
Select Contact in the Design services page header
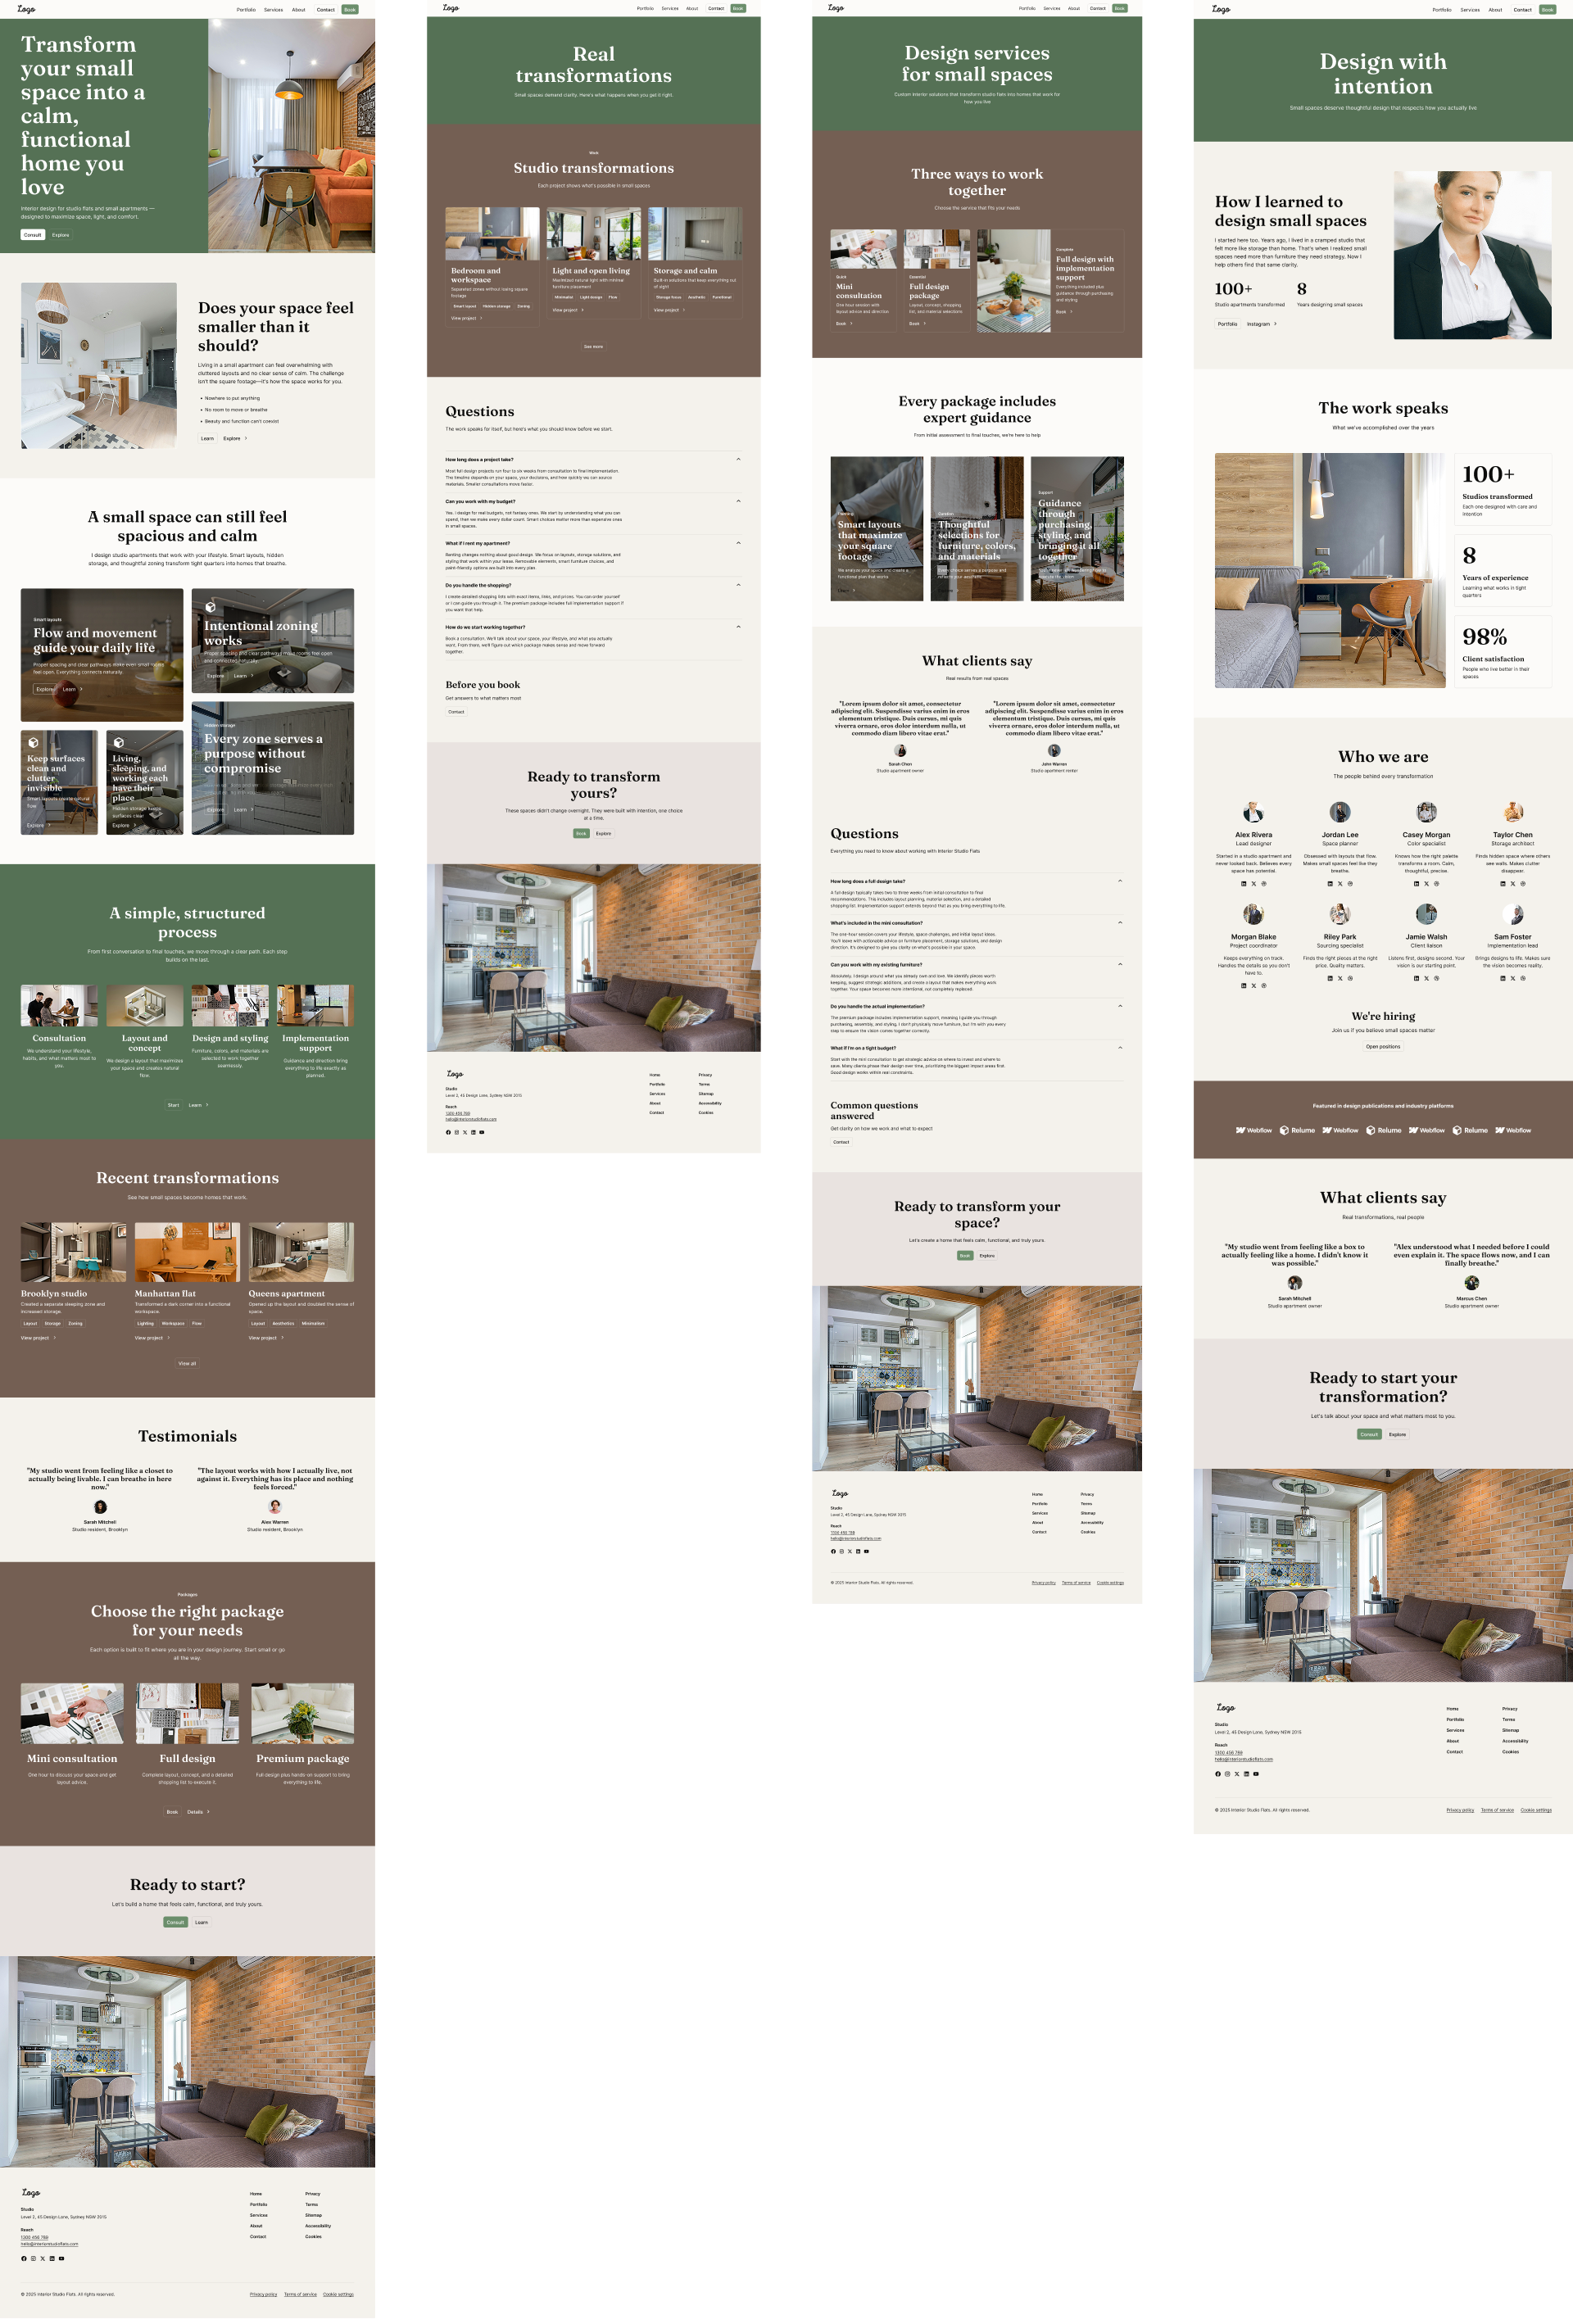(1098, 8)
